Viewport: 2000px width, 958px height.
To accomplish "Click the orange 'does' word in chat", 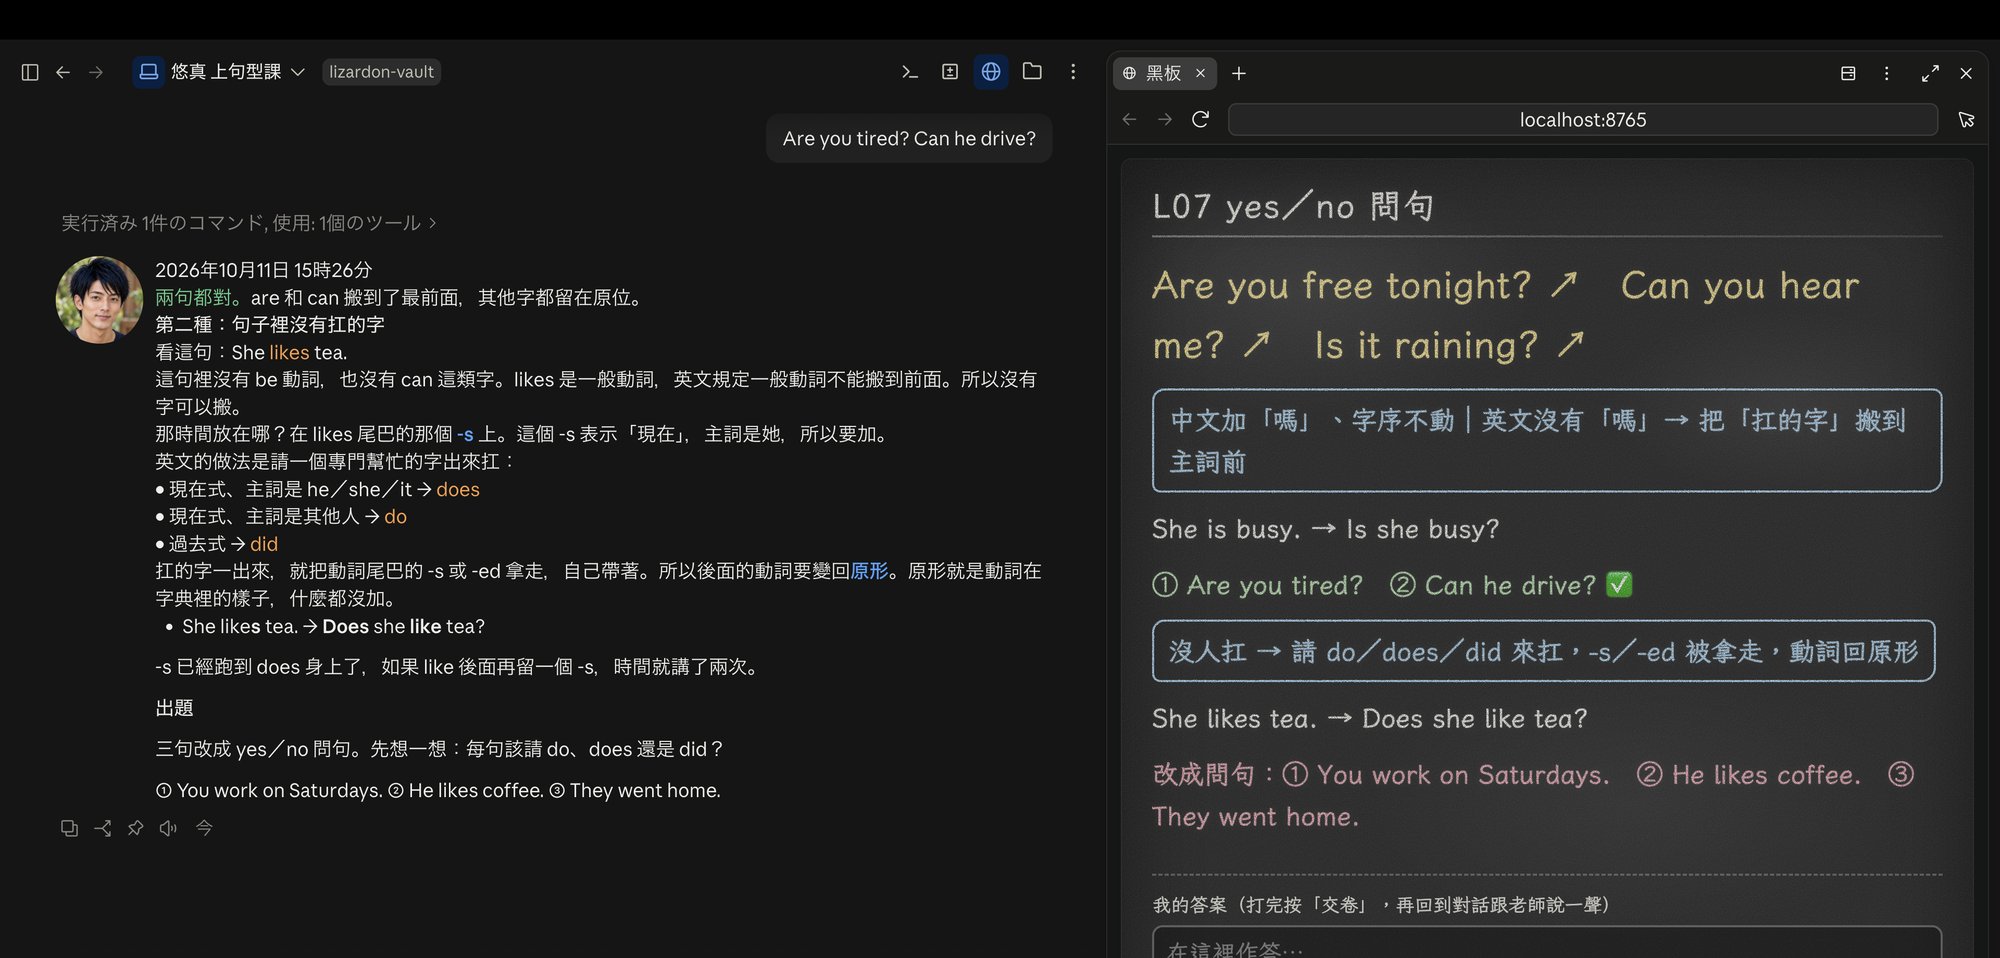I will (x=458, y=490).
